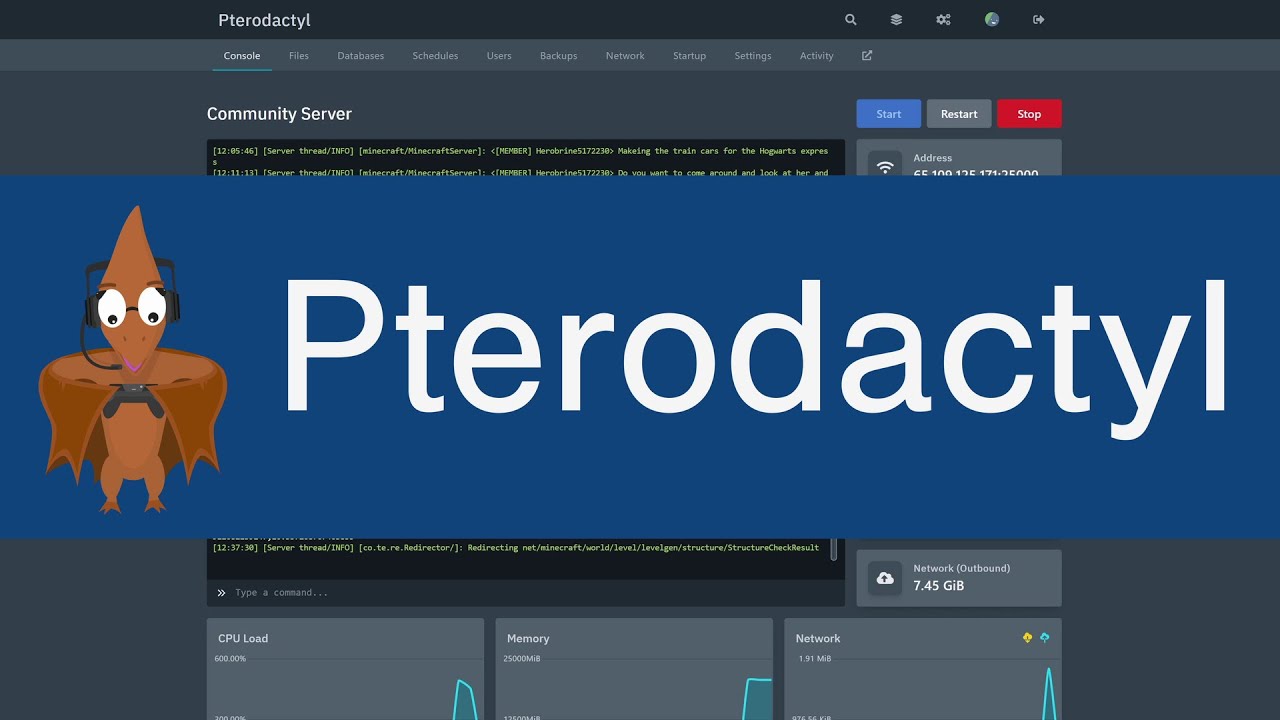Click the 1.91 MiB network axis label
Screen dimensions: 1280x720
(x=814, y=659)
